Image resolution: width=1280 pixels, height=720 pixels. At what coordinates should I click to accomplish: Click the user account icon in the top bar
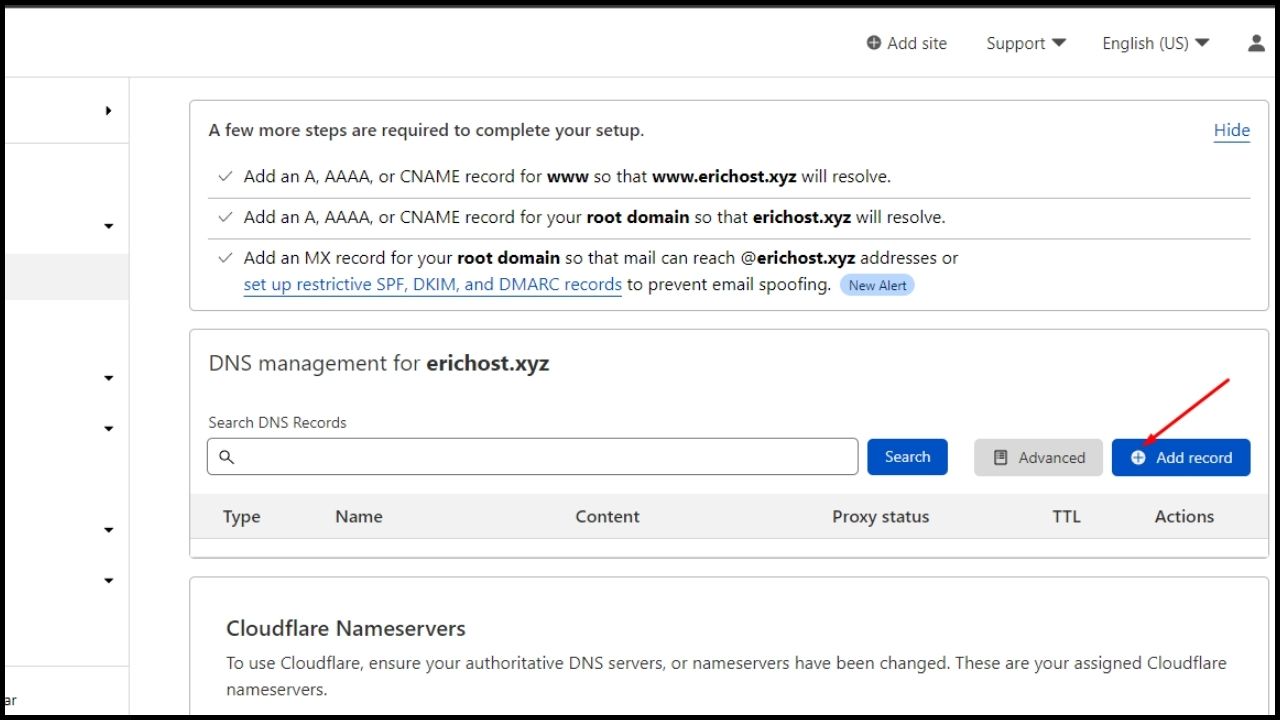tap(1255, 43)
